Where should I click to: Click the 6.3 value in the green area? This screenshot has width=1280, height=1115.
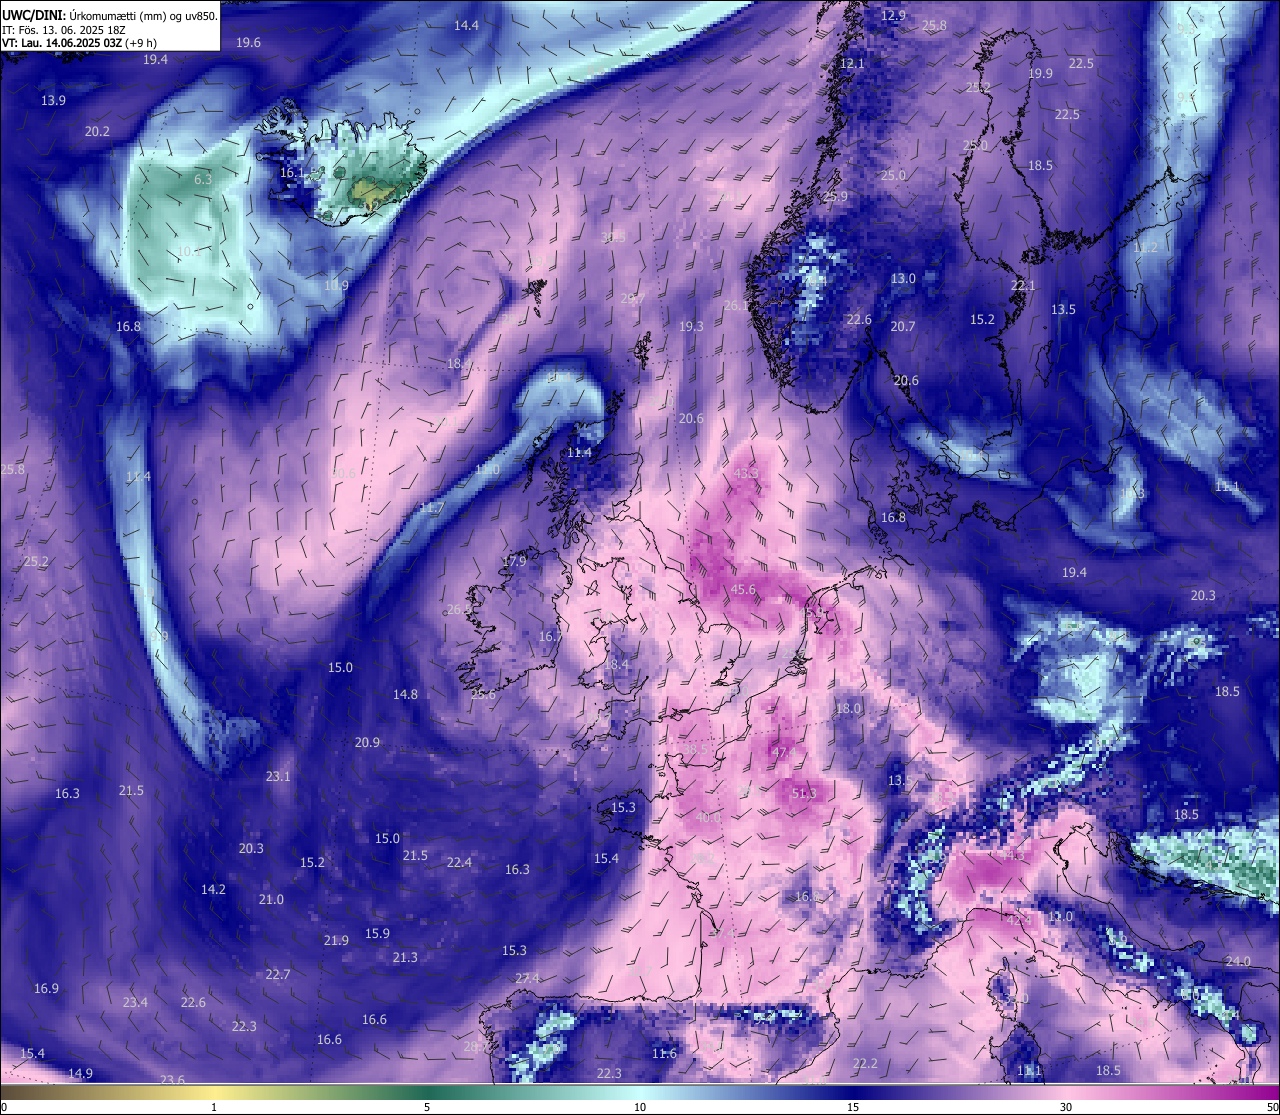(x=203, y=179)
